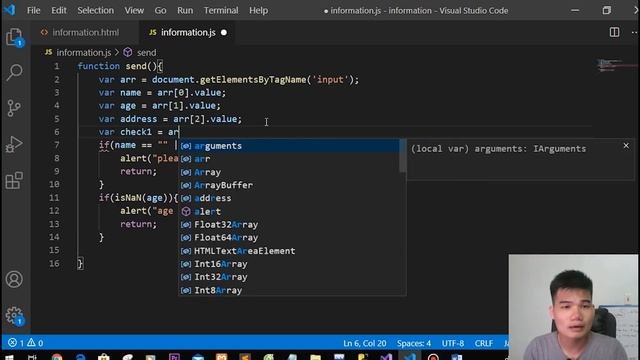Click 'isNaN' on line 11
The height and width of the screenshot is (360, 640).
[128, 198]
